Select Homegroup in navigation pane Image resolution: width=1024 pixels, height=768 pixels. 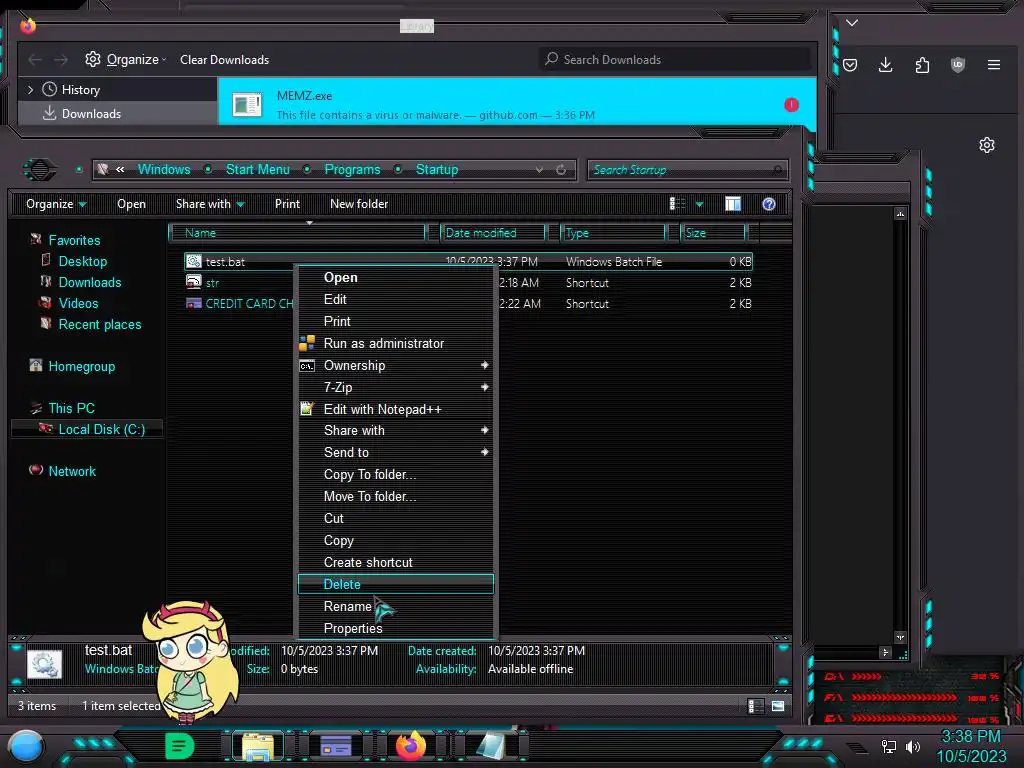pyautogui.click(x=82, y=366)
